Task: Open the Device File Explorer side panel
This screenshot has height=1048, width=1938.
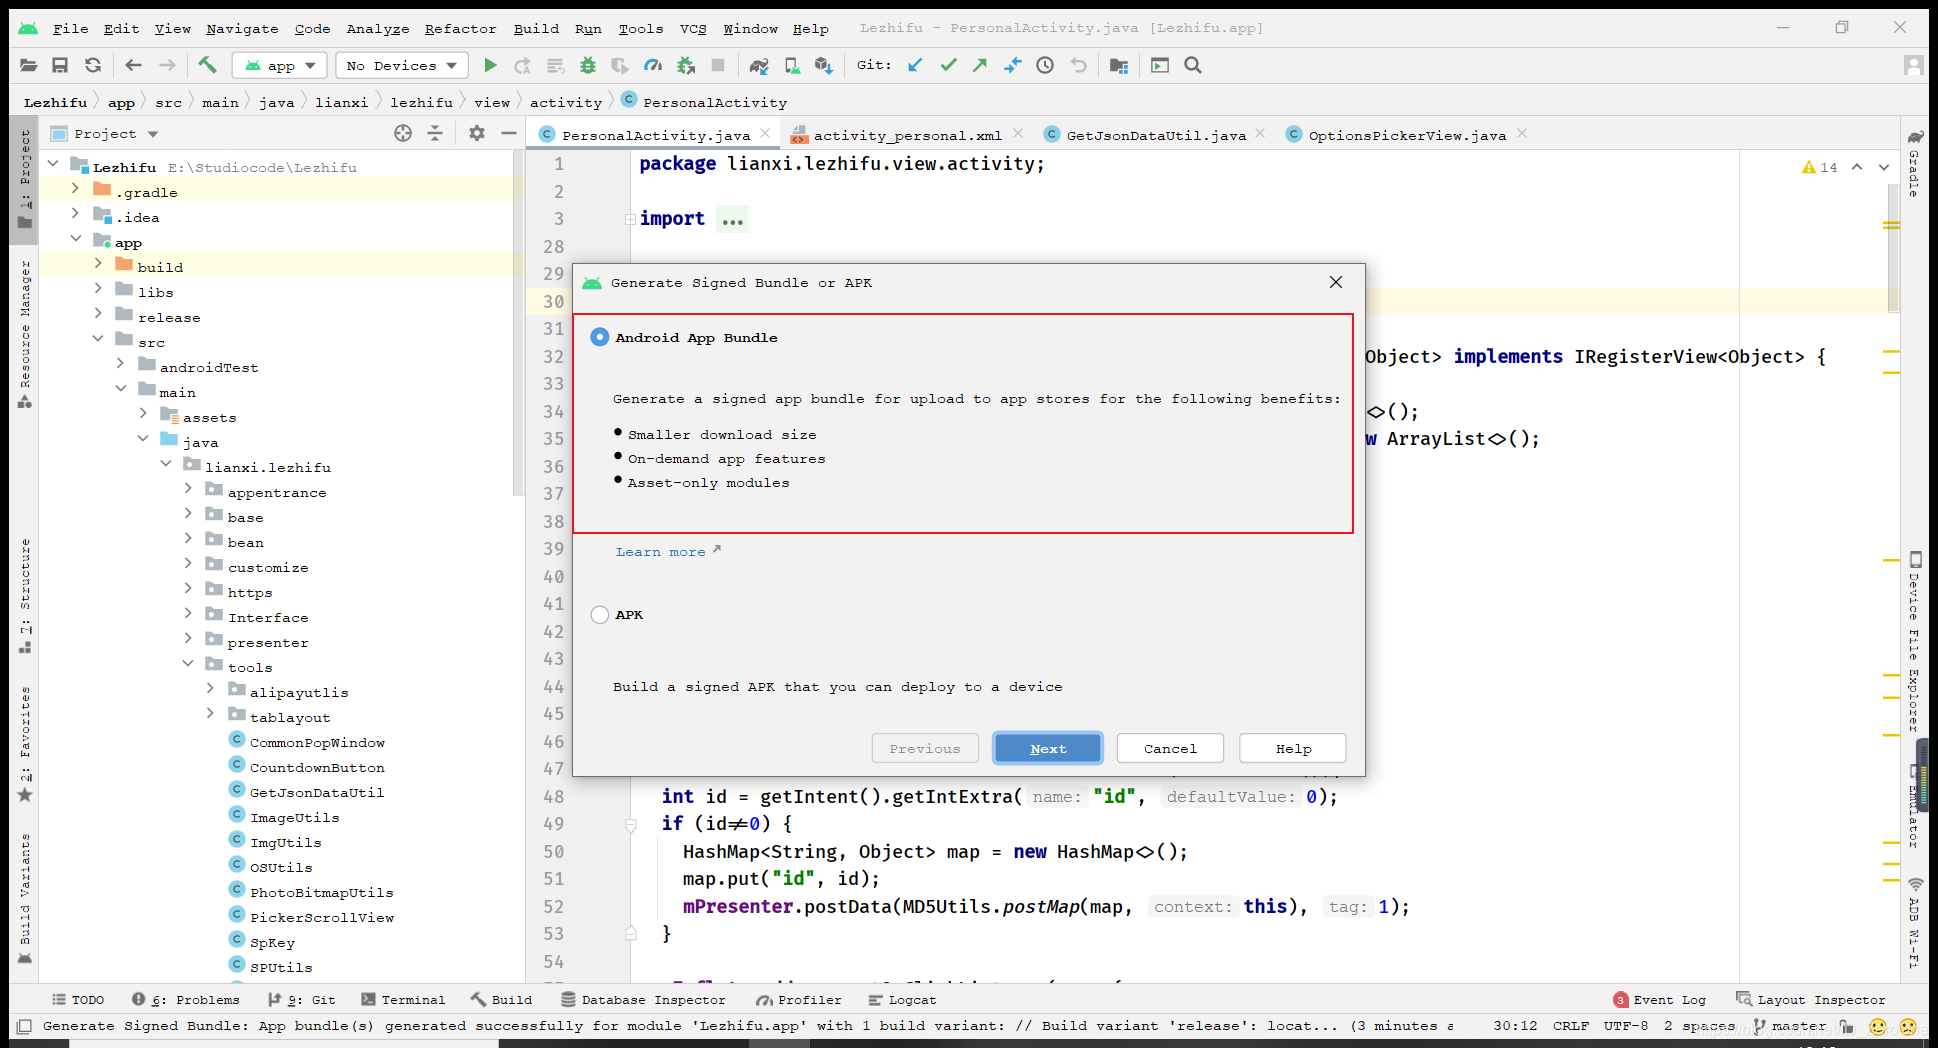Action: tap(1915, 642)
